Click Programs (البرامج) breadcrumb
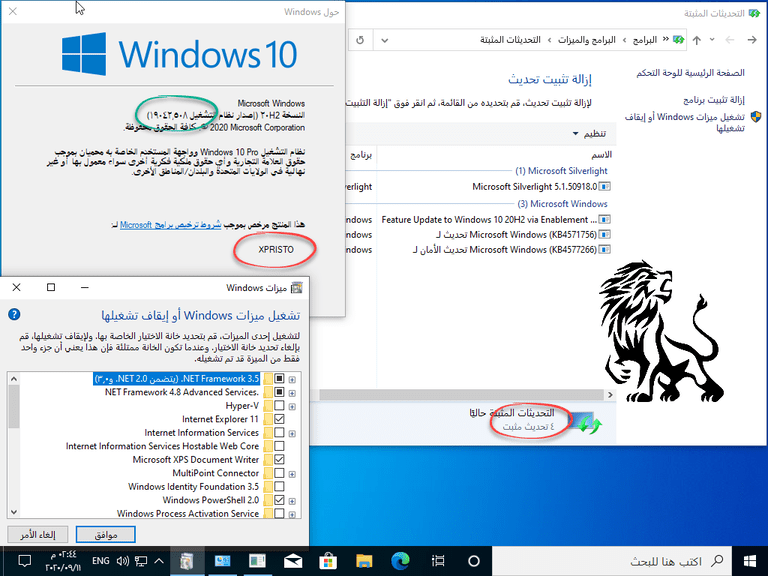768x576 pixels. point(645,40)
